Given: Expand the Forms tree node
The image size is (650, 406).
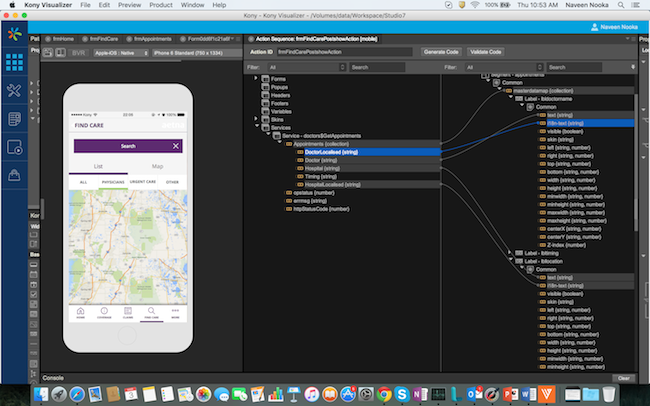Looking at the screenshot, I should (256, 78).
